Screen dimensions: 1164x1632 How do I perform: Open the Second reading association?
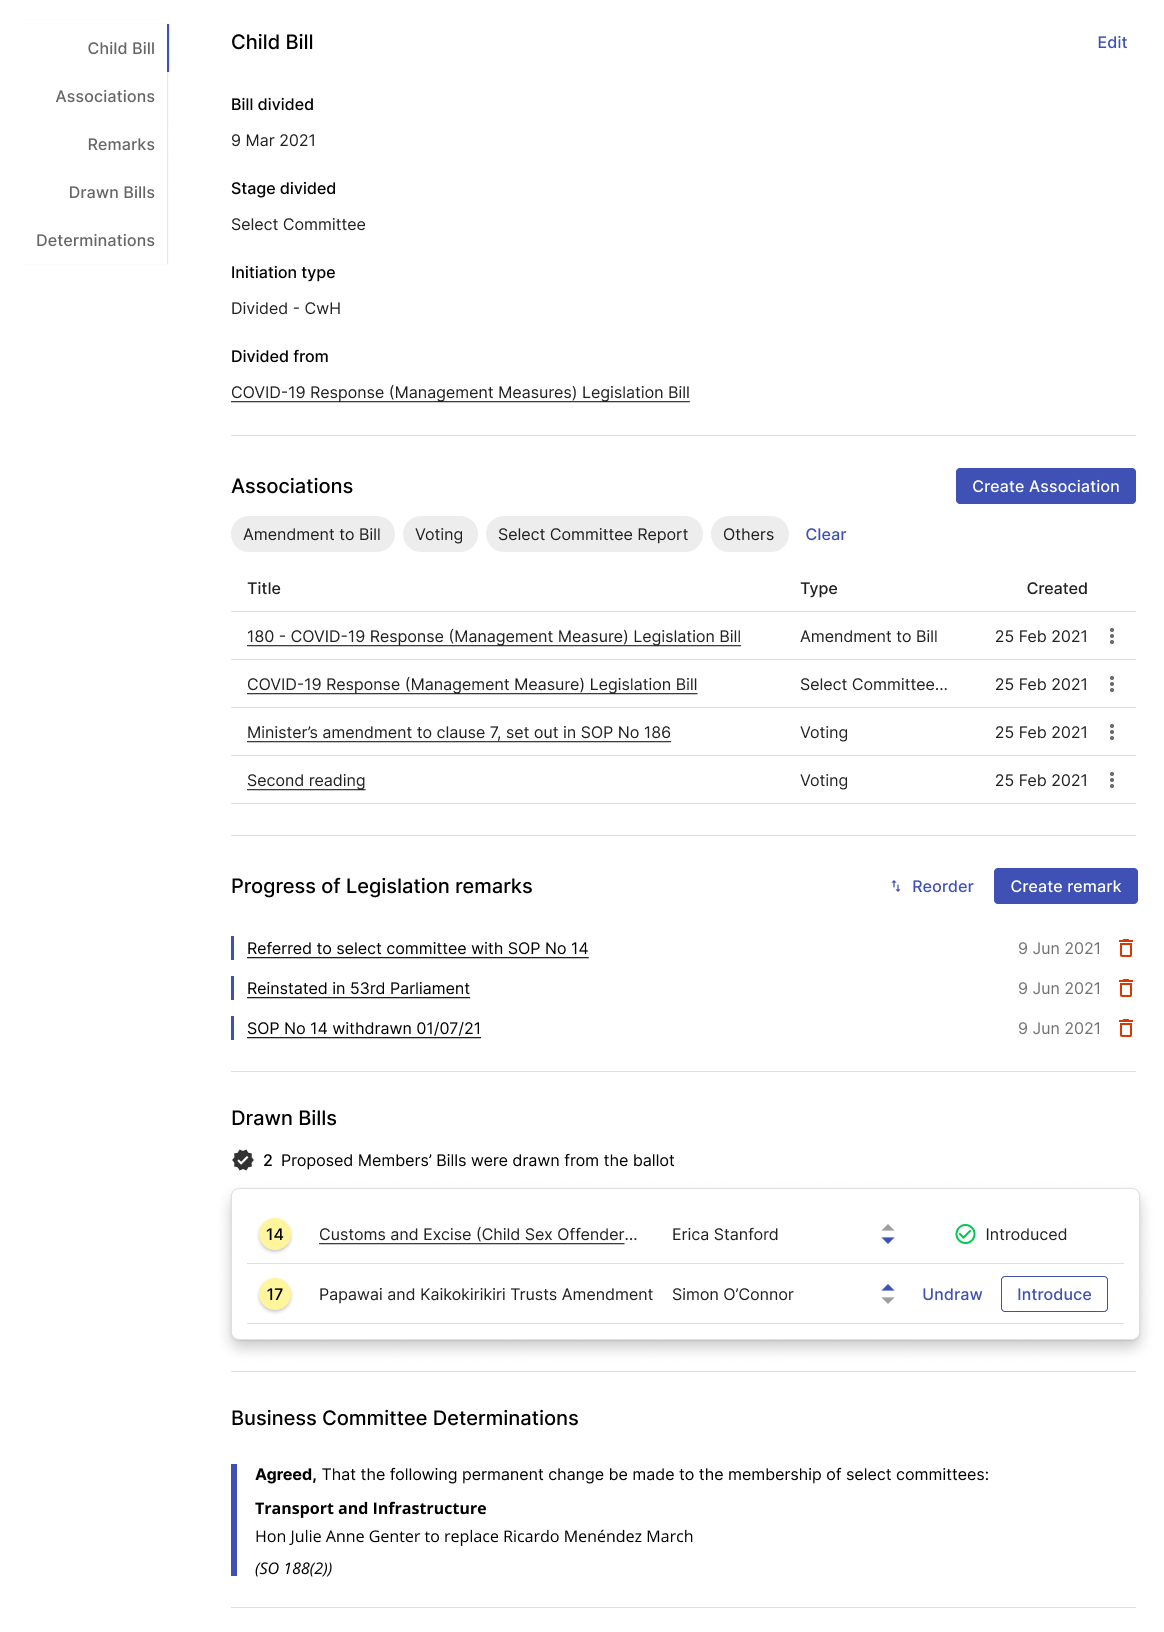pos(306,780)
